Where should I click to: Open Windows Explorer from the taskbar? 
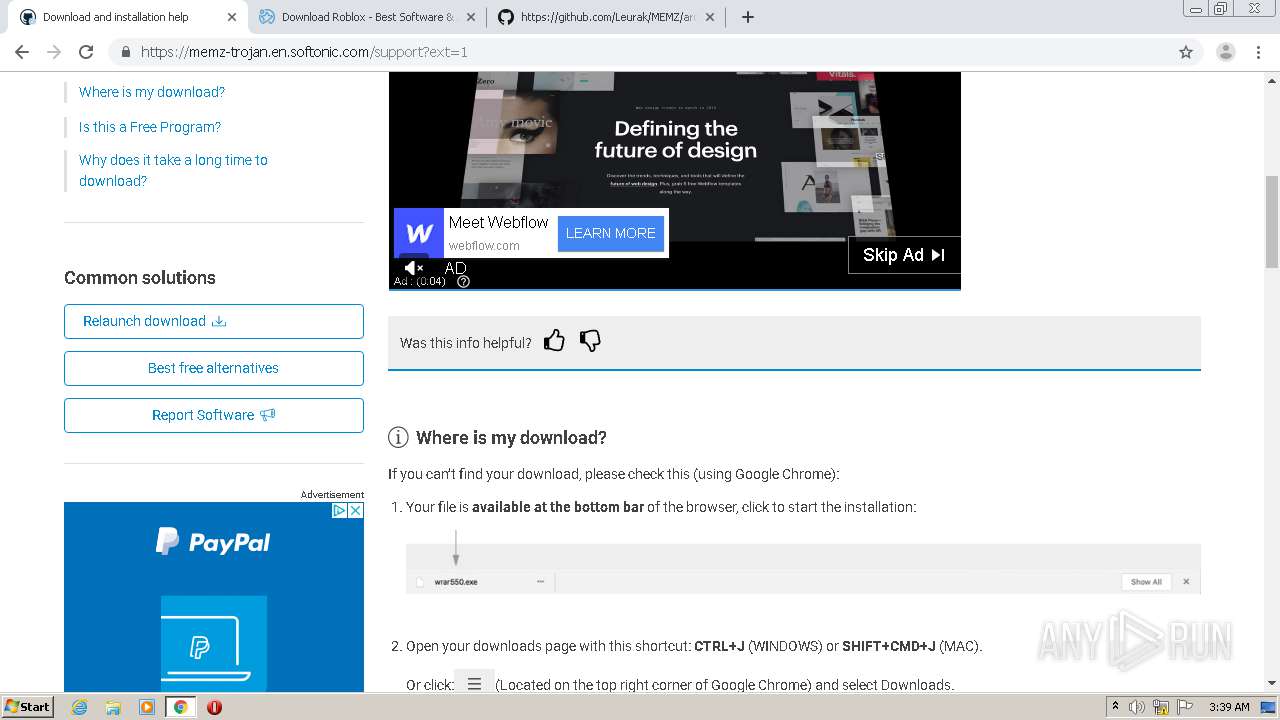(x=113, y=707)
